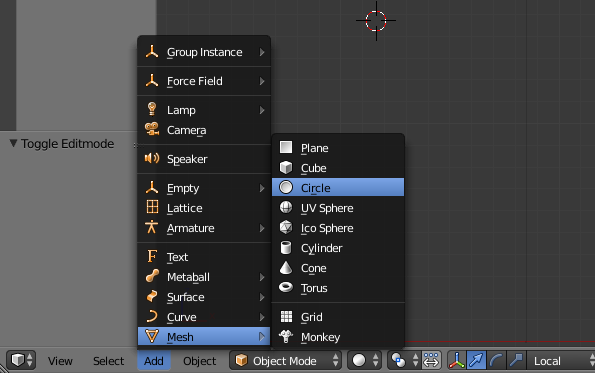This screenshot has height=373, width=595.
Task: Click the Plane square icon
Action: tap(286, 147)
